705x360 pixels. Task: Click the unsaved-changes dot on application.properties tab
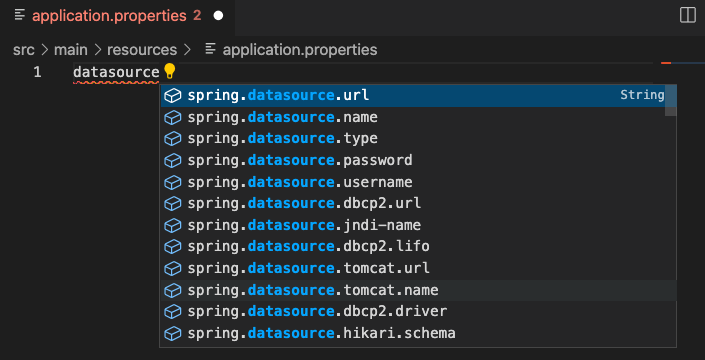(x=218, y=16)
